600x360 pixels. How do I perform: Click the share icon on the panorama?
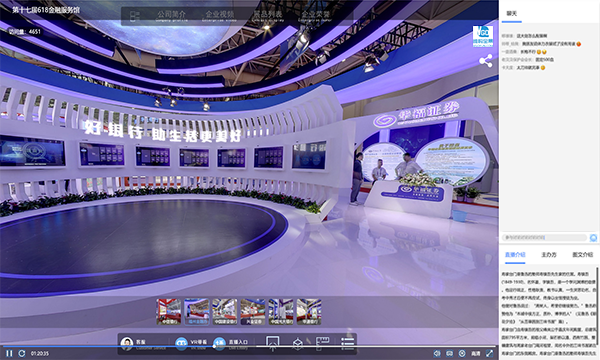[486, 61]
